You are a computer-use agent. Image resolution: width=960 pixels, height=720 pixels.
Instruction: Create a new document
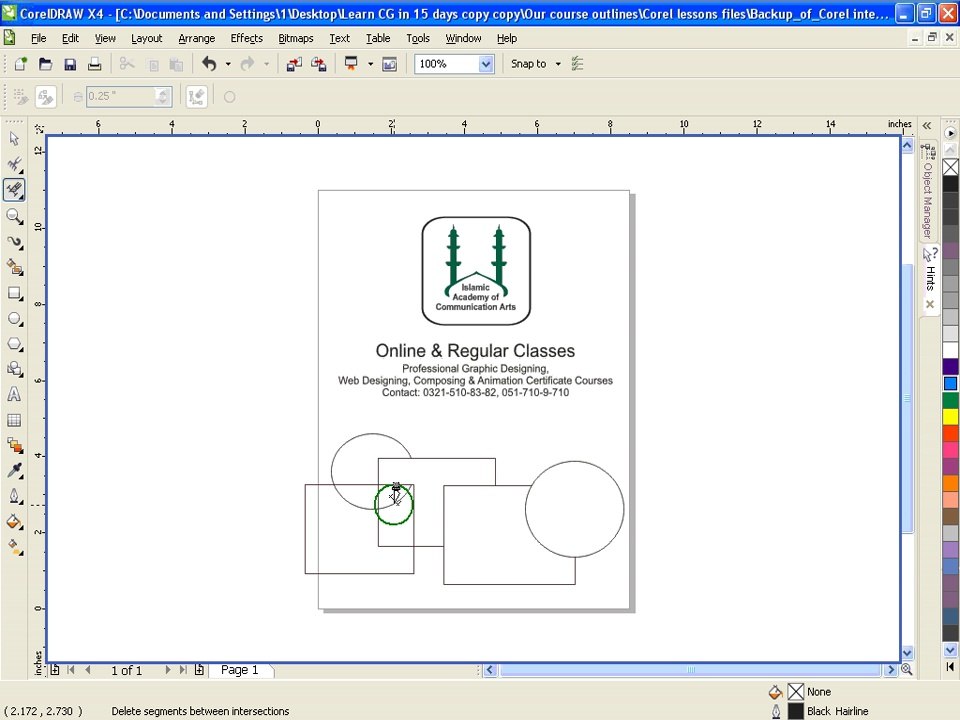pyautogui.click(x=21, y=64)
